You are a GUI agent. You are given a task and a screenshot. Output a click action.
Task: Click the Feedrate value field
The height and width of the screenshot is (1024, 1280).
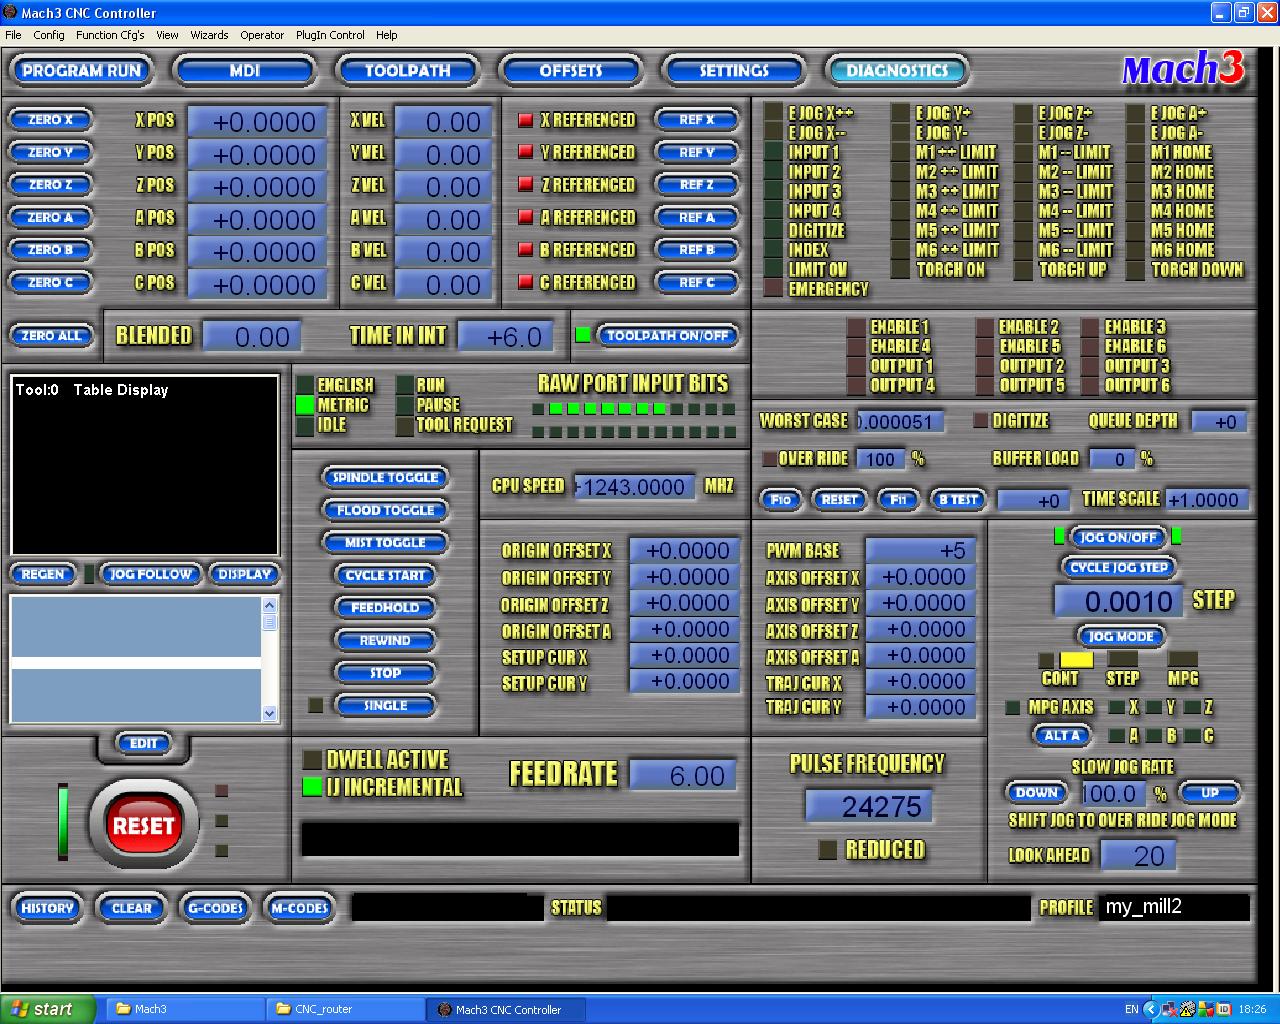click(x=683, y=776)
